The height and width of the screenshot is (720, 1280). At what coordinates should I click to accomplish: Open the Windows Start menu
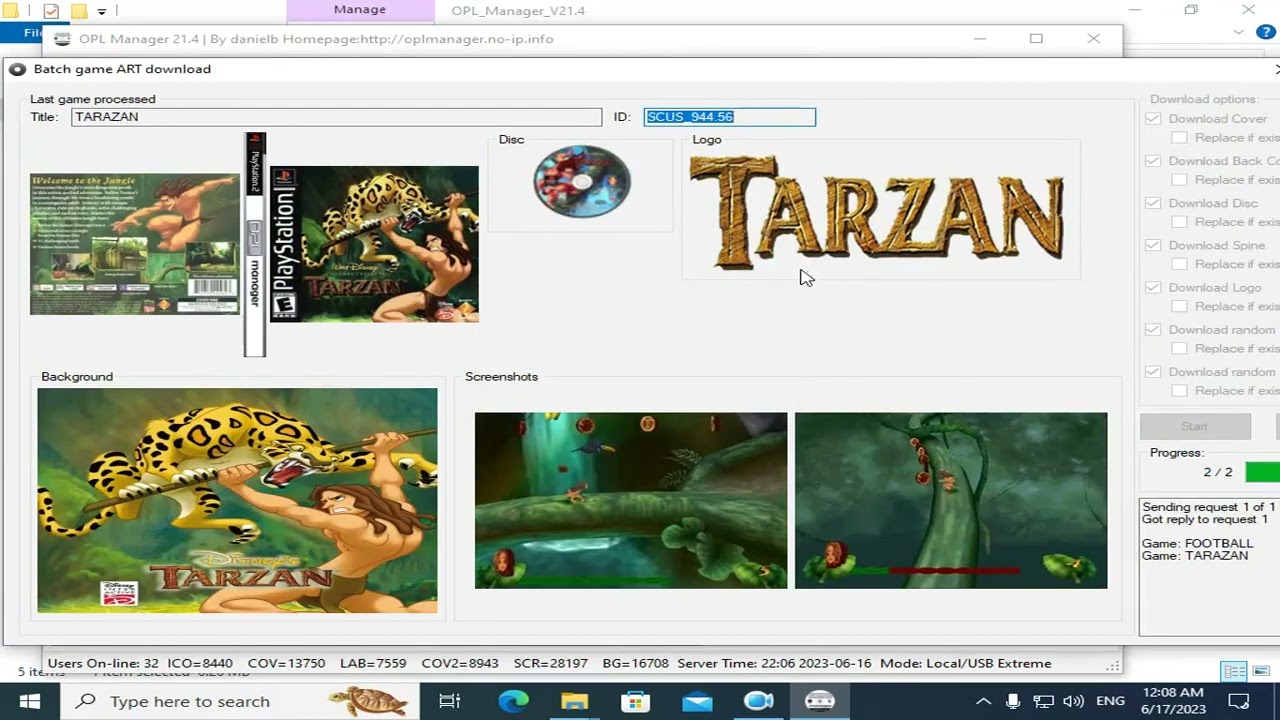(29, 701)
